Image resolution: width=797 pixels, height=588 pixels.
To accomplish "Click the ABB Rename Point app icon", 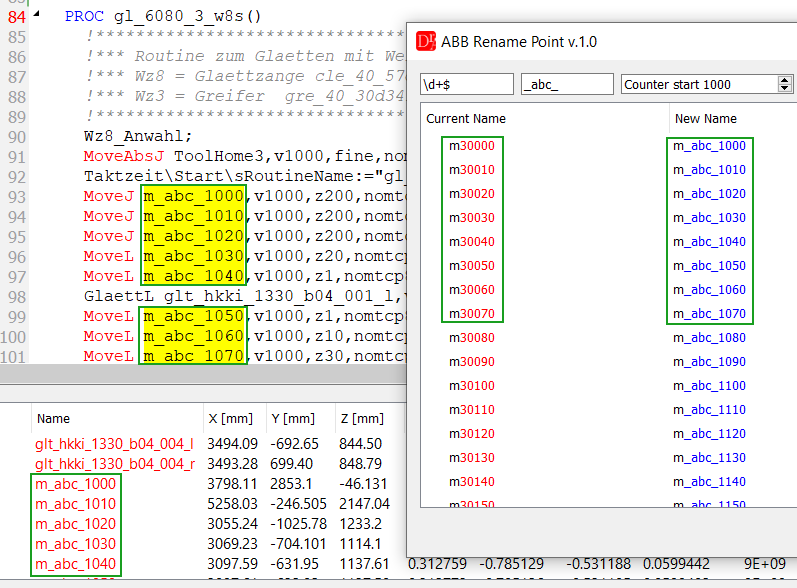I will coord(425,42).
